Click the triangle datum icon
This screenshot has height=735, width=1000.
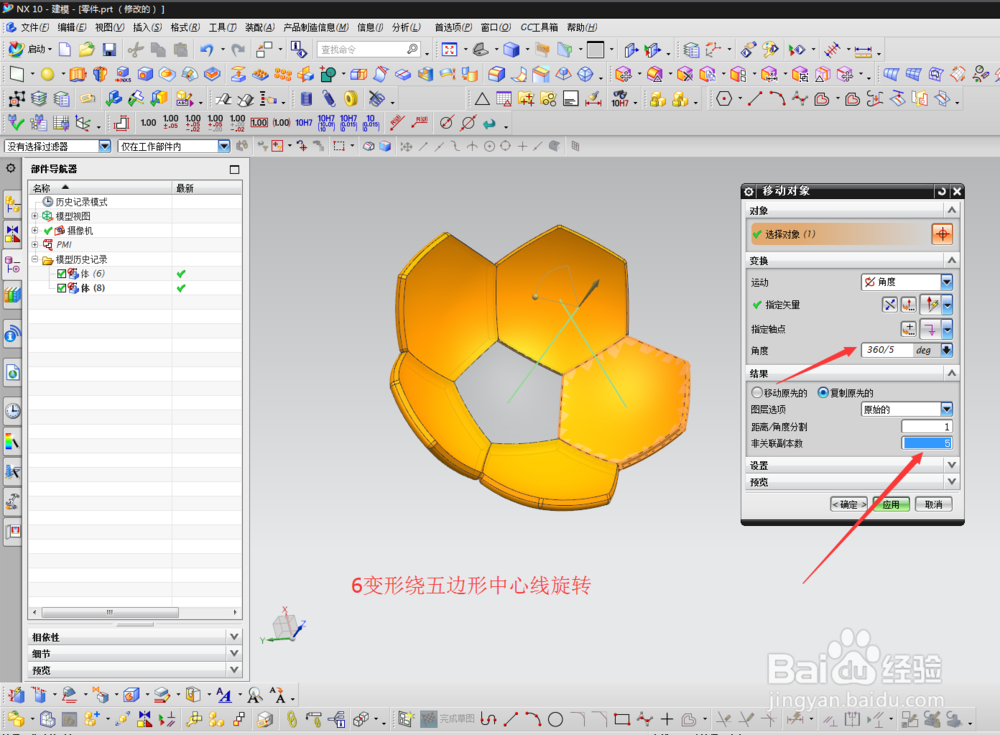click(x=482, y=99)
